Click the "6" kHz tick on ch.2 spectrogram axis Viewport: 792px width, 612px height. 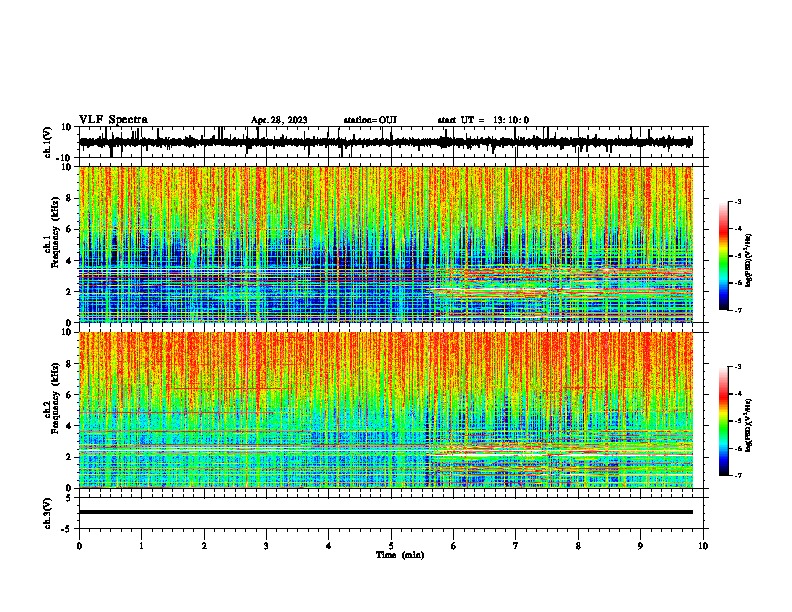tap(69, 394)
